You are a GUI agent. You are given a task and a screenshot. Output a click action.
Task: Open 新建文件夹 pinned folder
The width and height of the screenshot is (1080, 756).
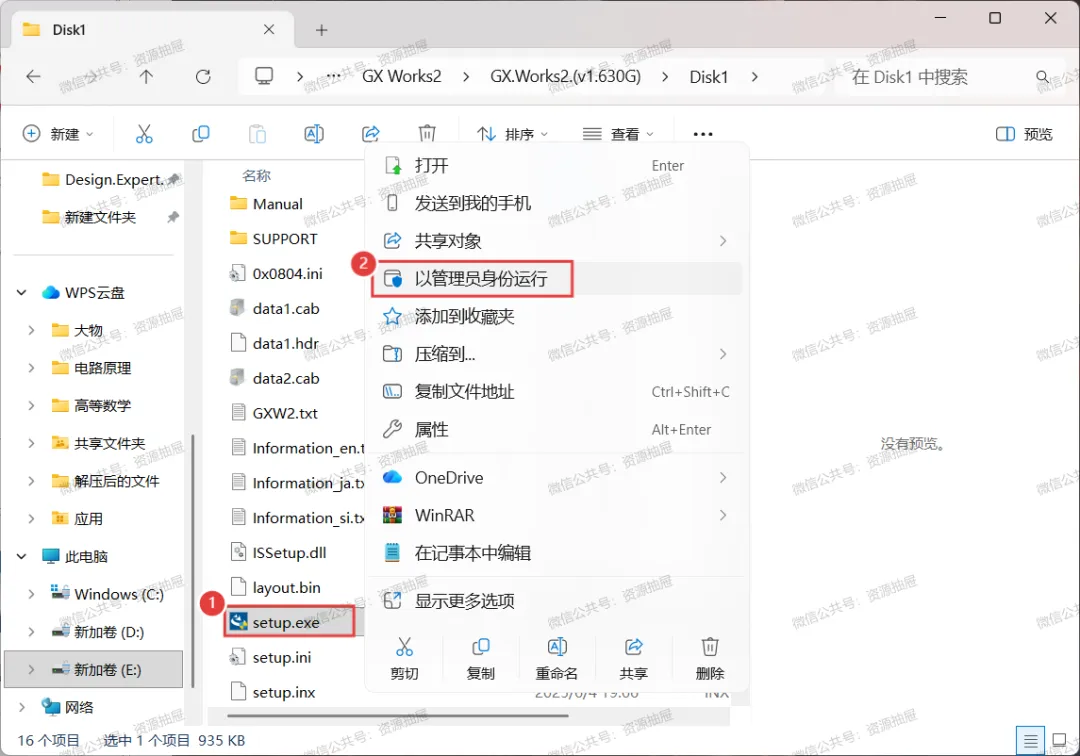[90, 218]
